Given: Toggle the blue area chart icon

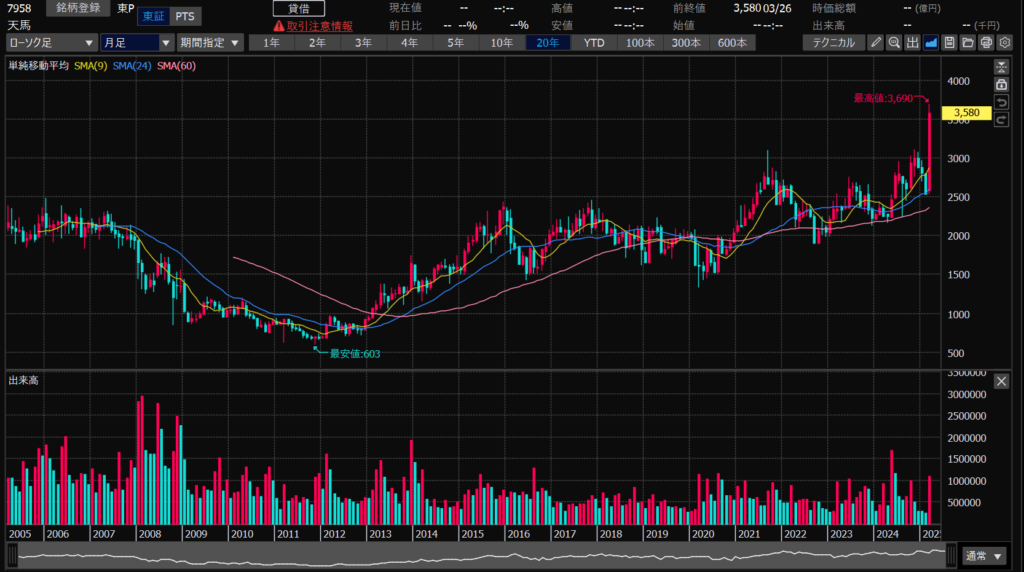Looking at the screenshot, I should 930,43.
